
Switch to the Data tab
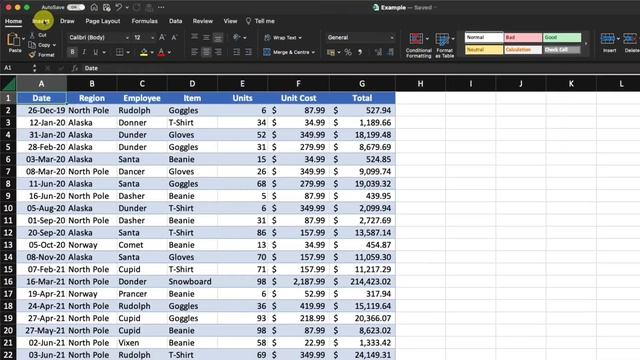coord(176,21)
